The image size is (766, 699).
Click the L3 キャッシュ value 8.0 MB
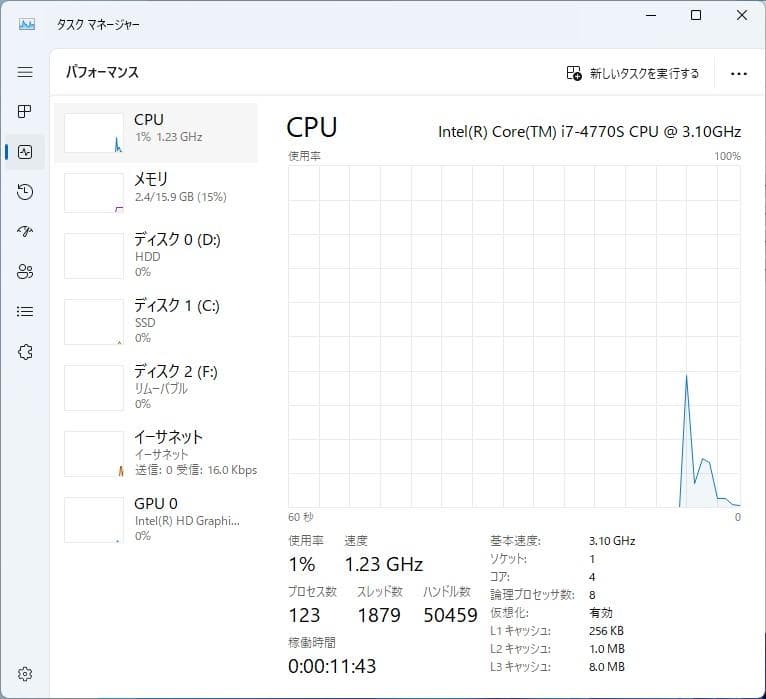pos(607,667)
